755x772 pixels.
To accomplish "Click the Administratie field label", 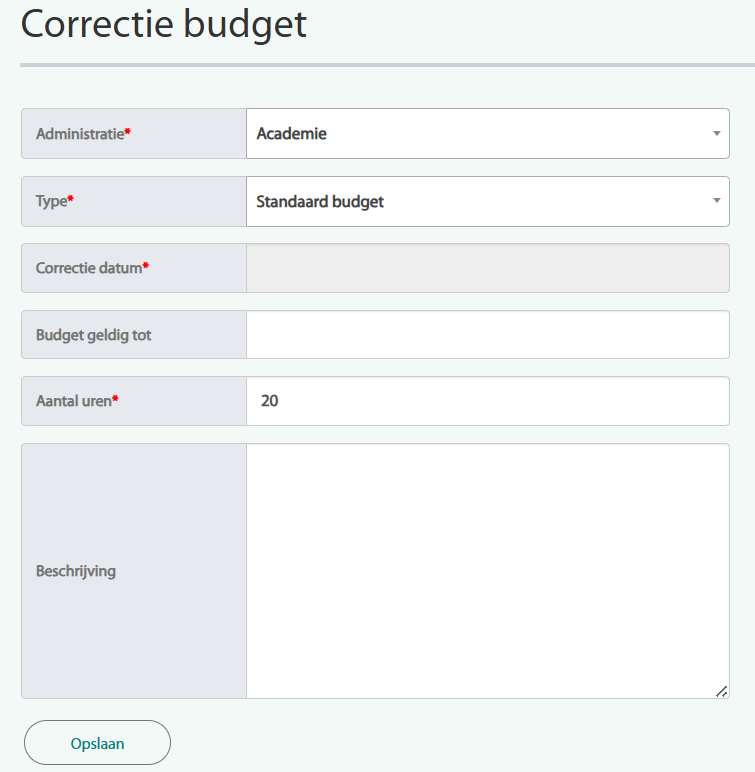I will pyautogui.click(x=80, y=134).
